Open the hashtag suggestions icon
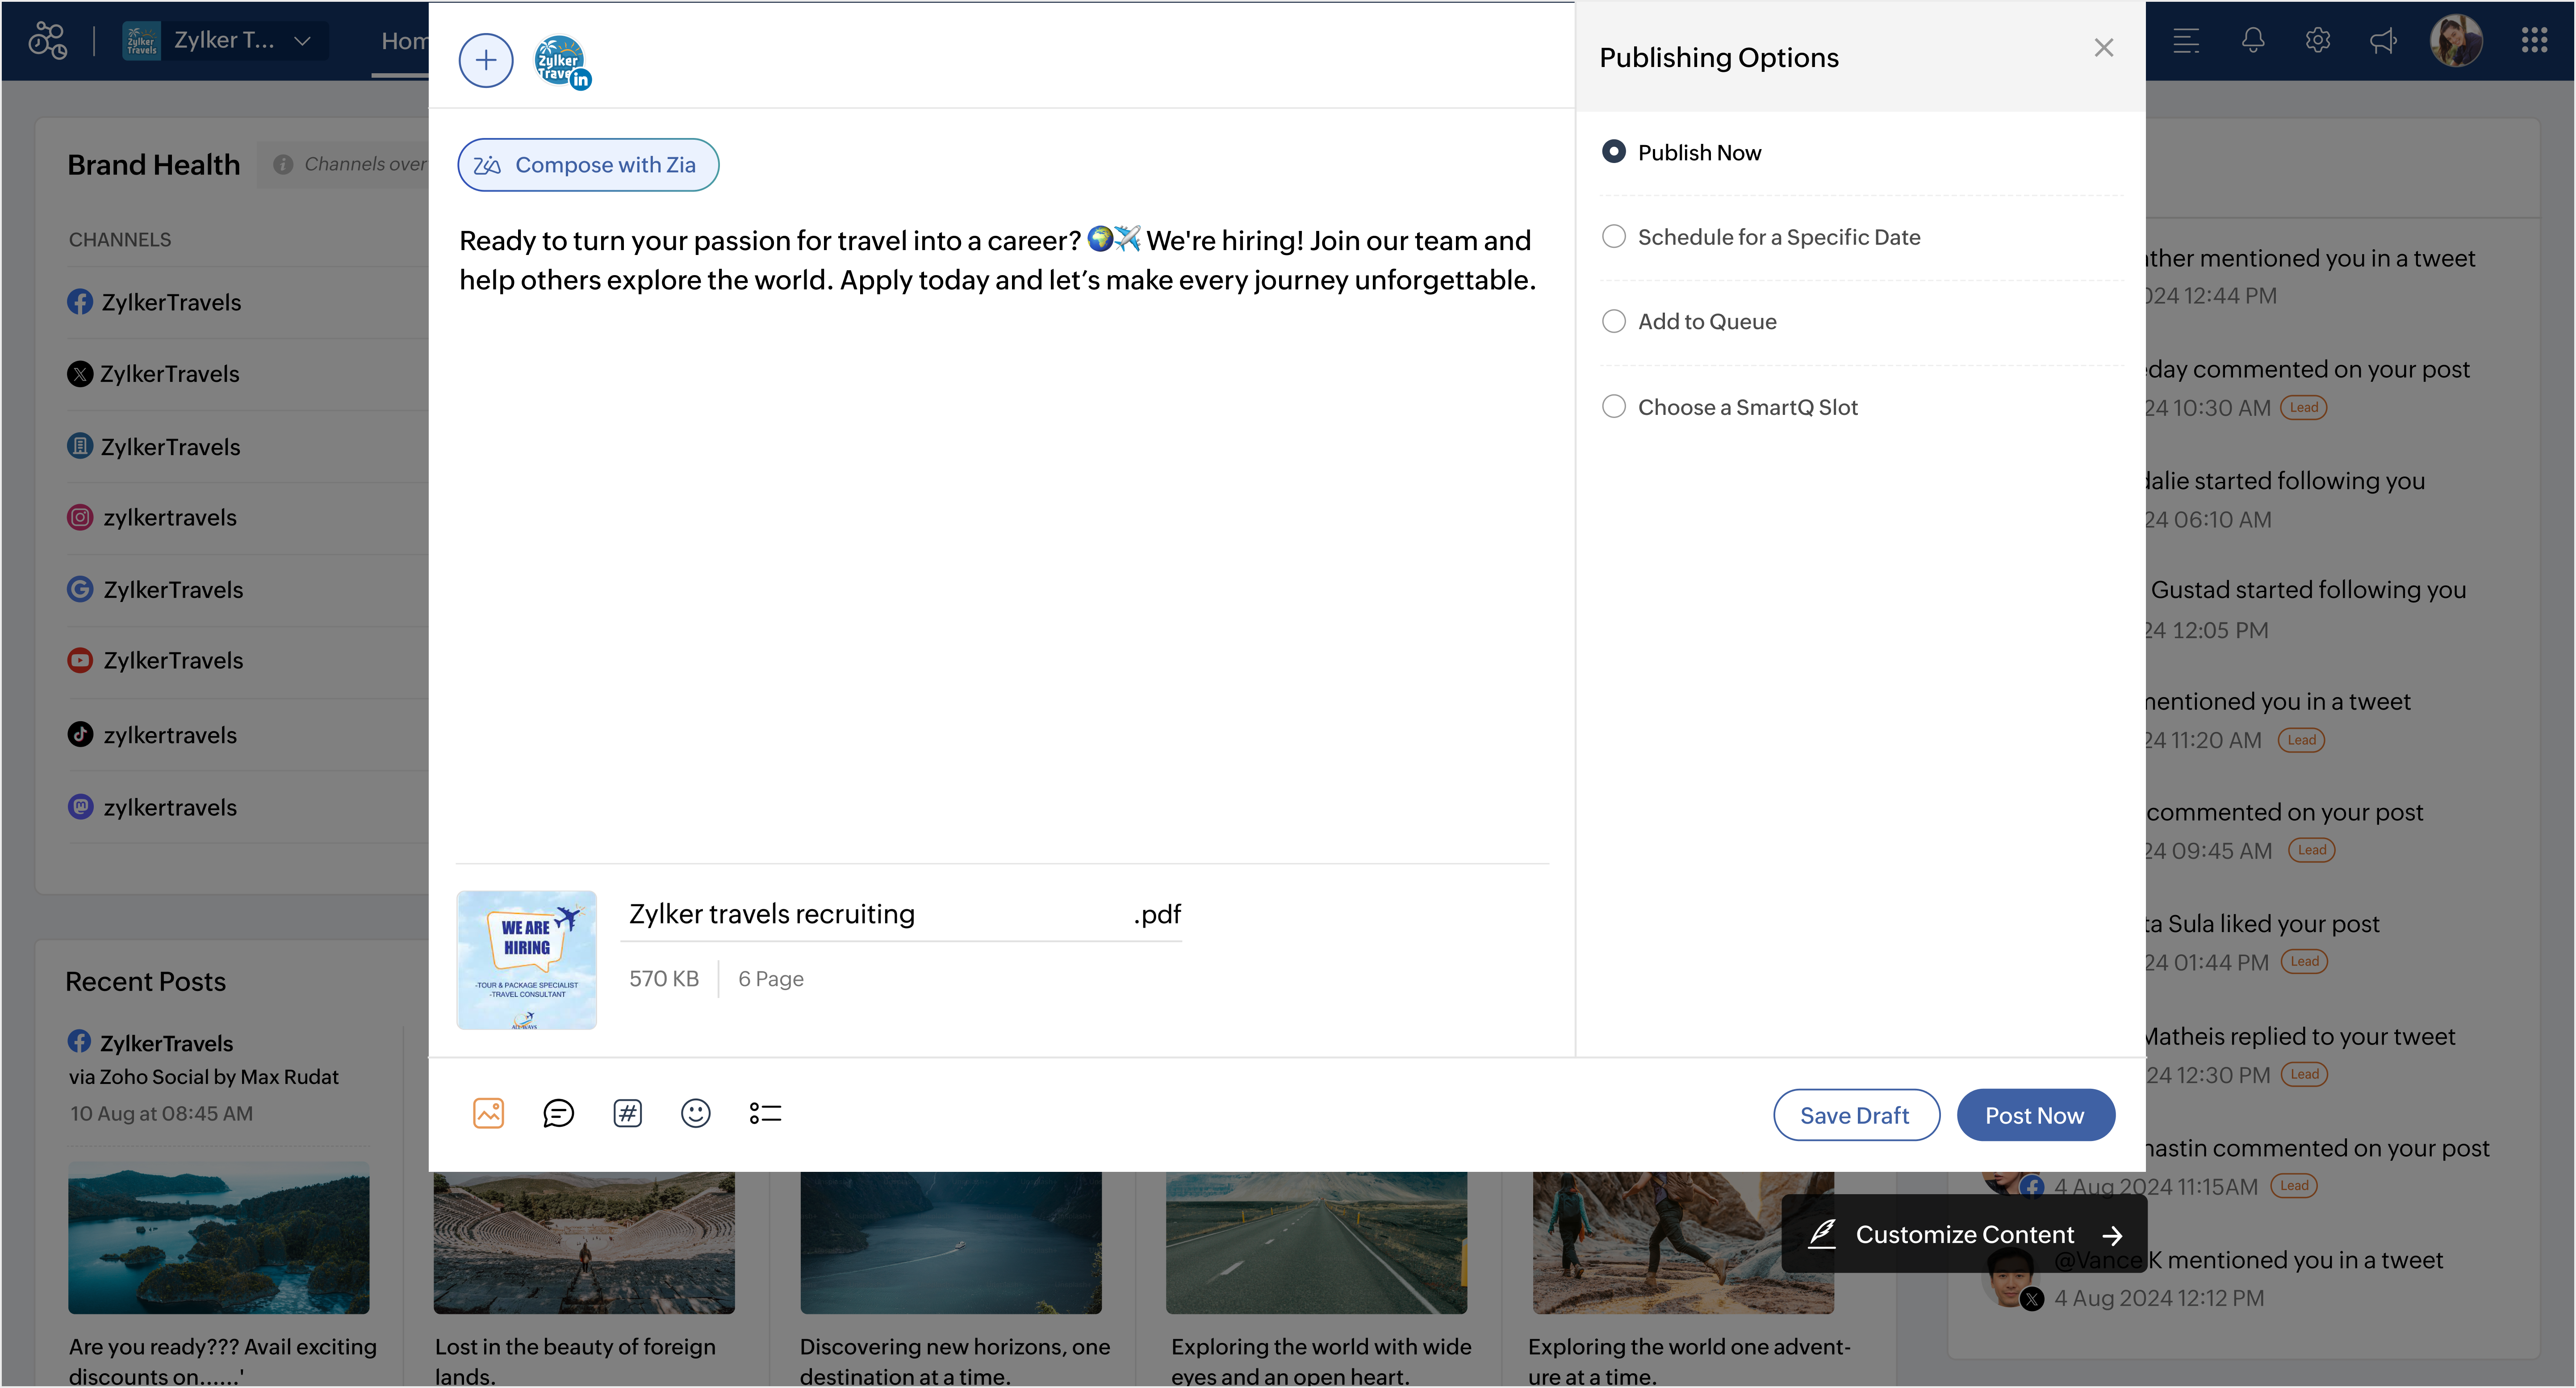This screenshot has height=1388, width=2576. click(627, 1113)
